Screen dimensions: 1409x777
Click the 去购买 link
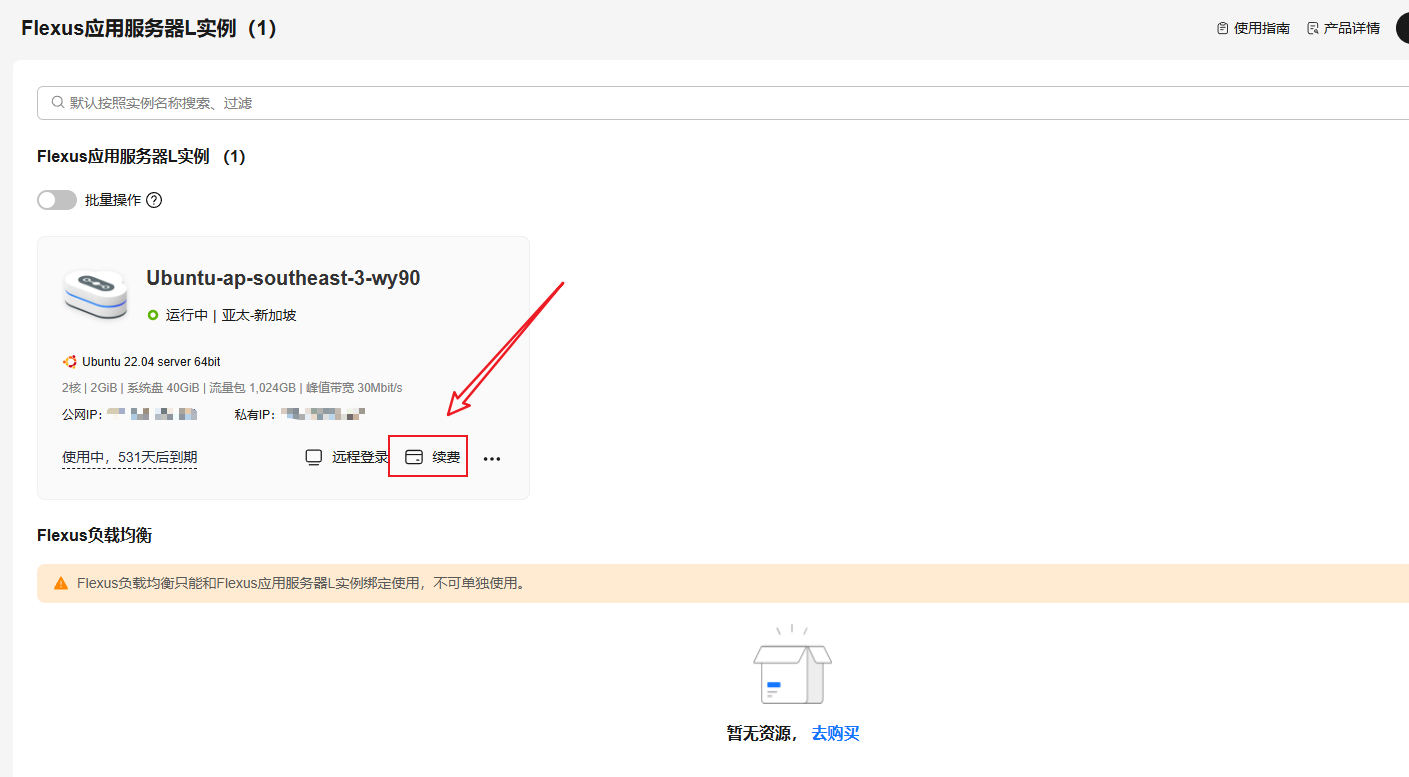click(x=835, y=733)
